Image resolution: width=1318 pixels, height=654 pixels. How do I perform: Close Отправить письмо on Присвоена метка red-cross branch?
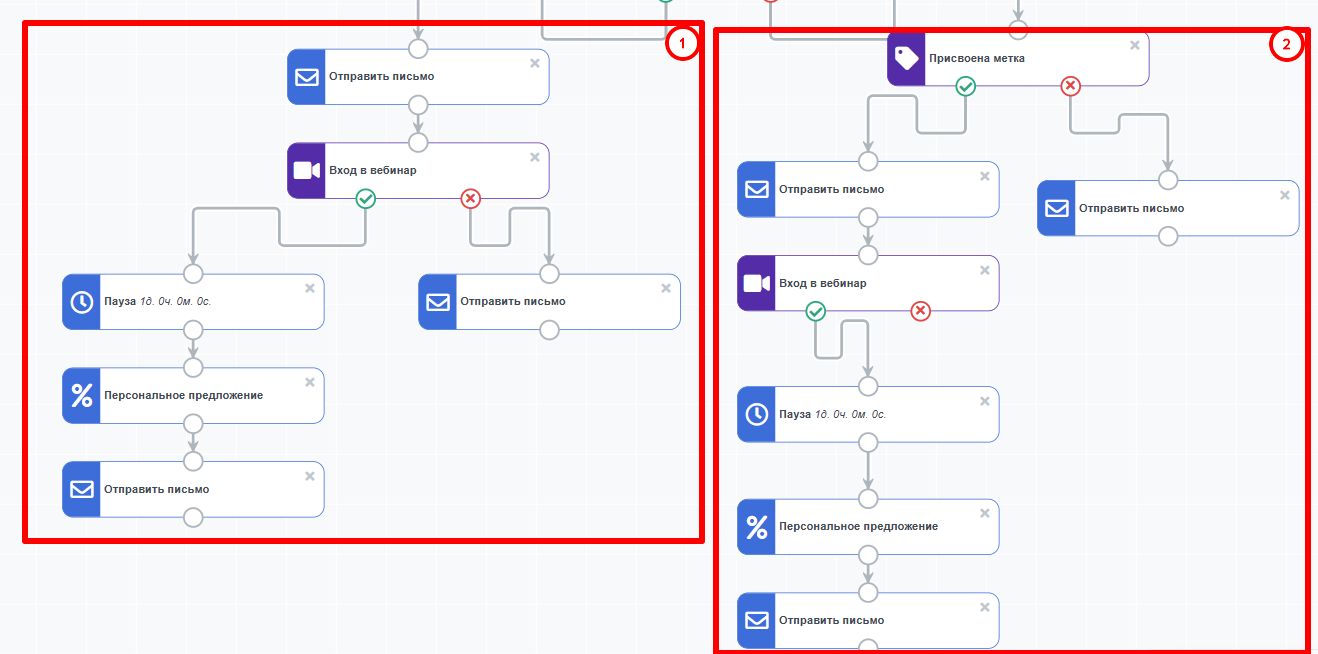[1285, 195]
